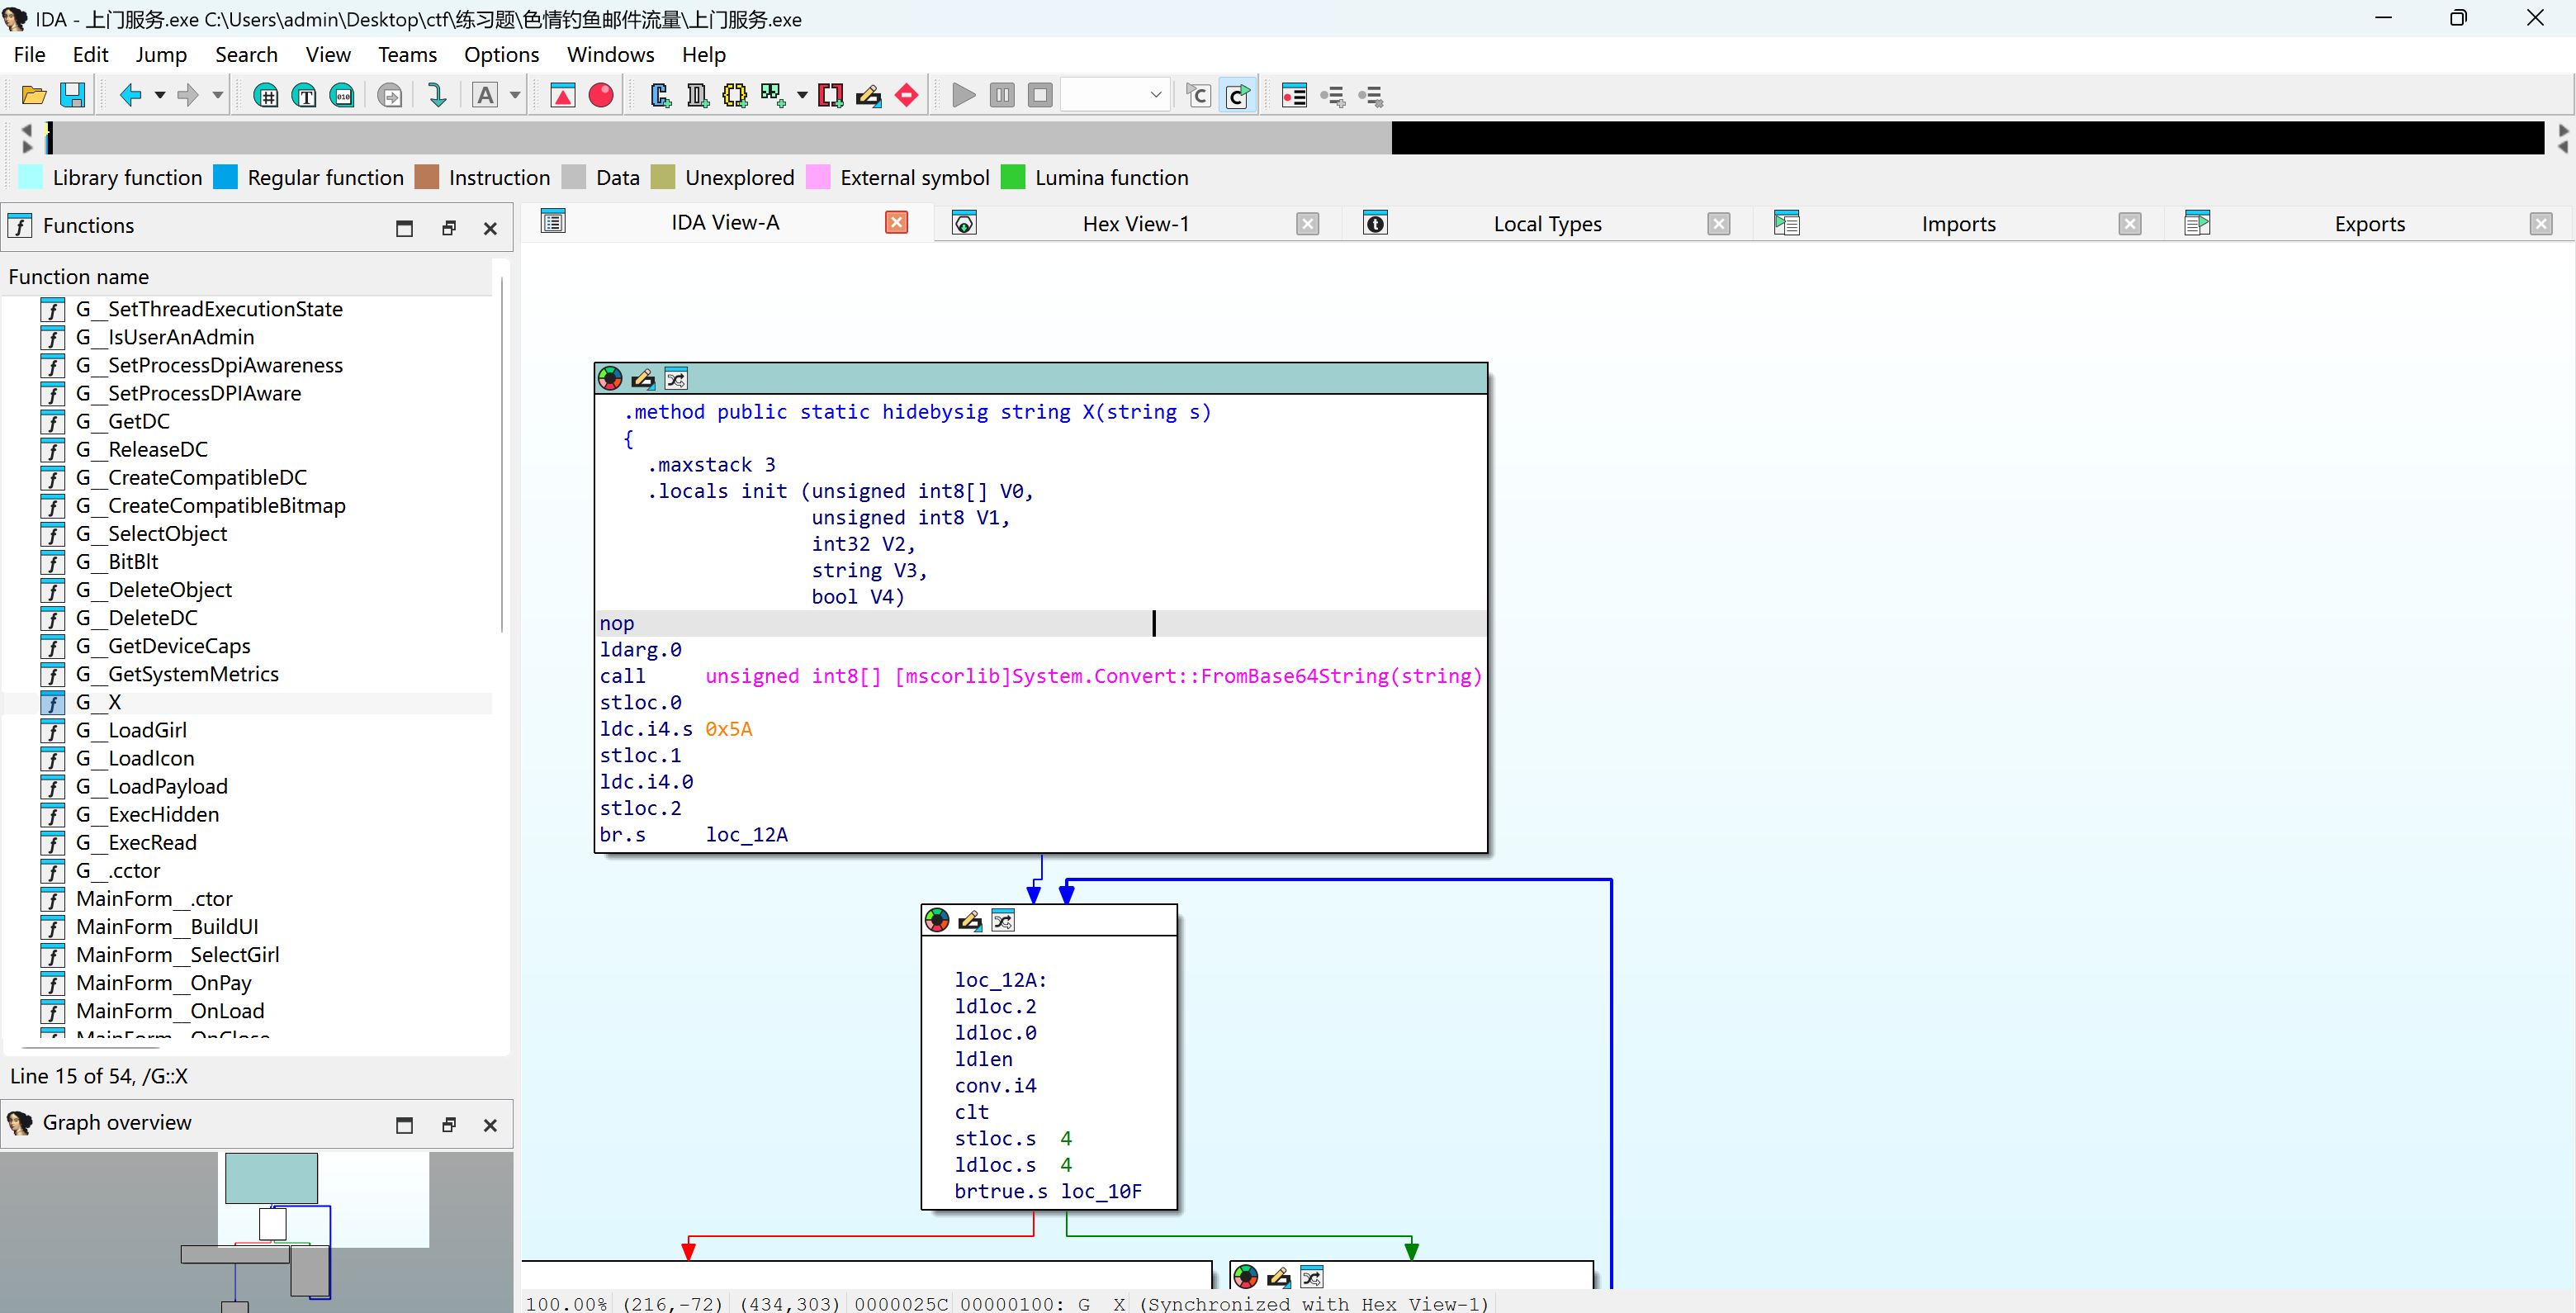Open segments window via hash icon
This screenshot has width=2576, height=1313.
[x=266, y=96]
